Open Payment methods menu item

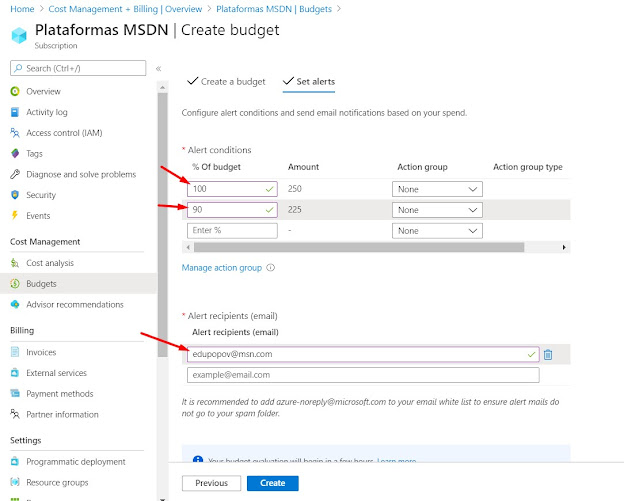60,394
